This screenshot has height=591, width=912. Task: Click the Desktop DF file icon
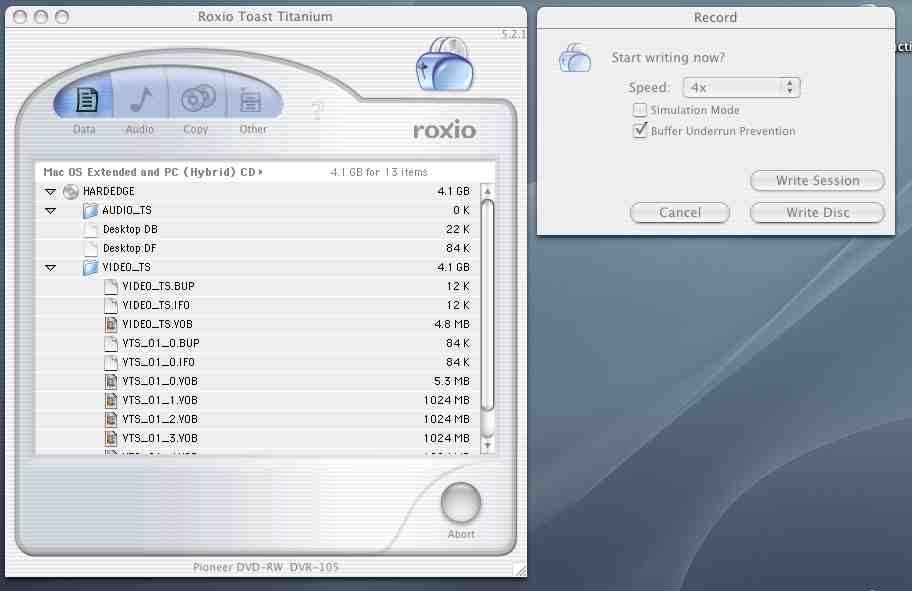[x=90, y=248]
